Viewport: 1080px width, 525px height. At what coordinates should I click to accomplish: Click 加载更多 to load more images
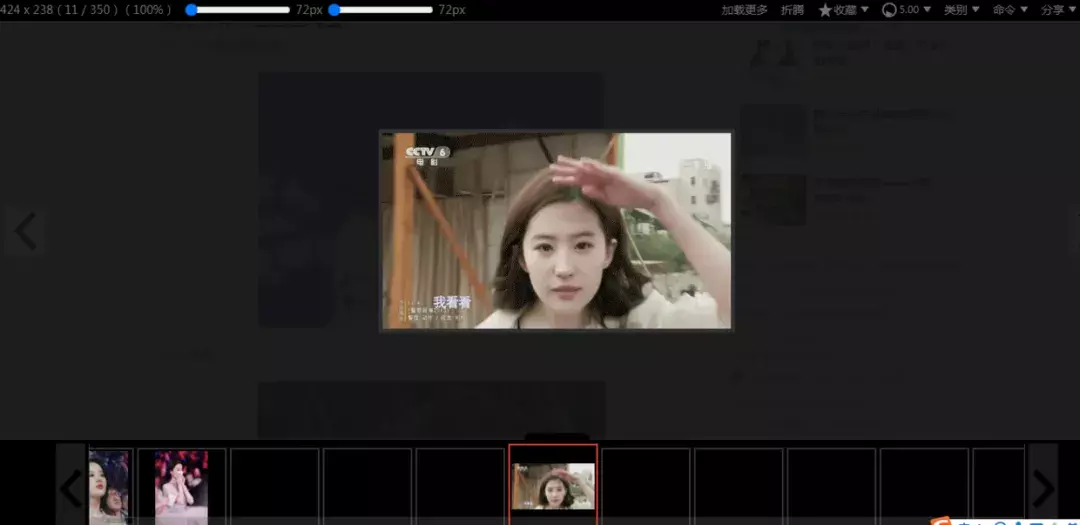click(744, 10)
